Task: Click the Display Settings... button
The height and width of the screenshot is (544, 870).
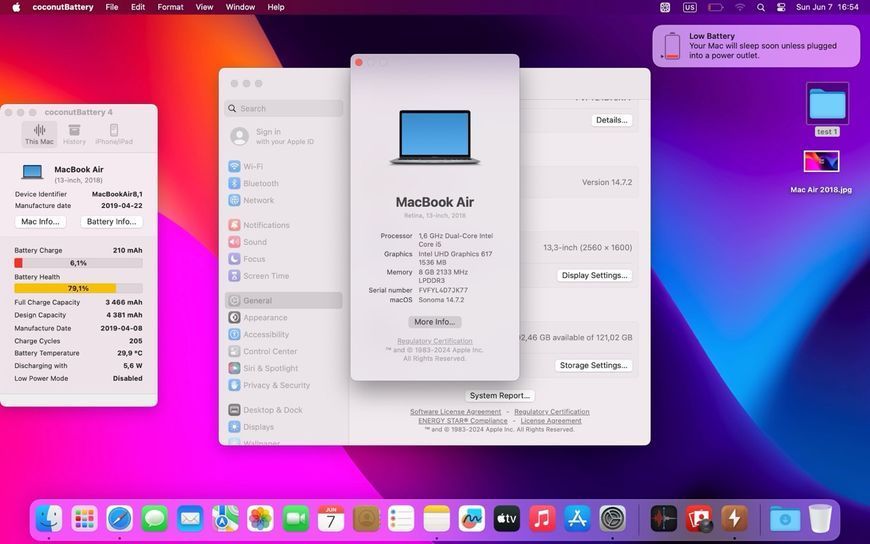Action: tap(594, 275)
